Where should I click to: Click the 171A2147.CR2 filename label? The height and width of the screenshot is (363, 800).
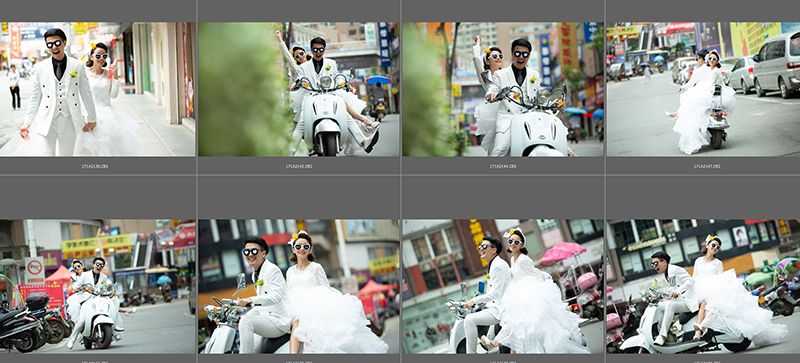(x=707, y=166)
